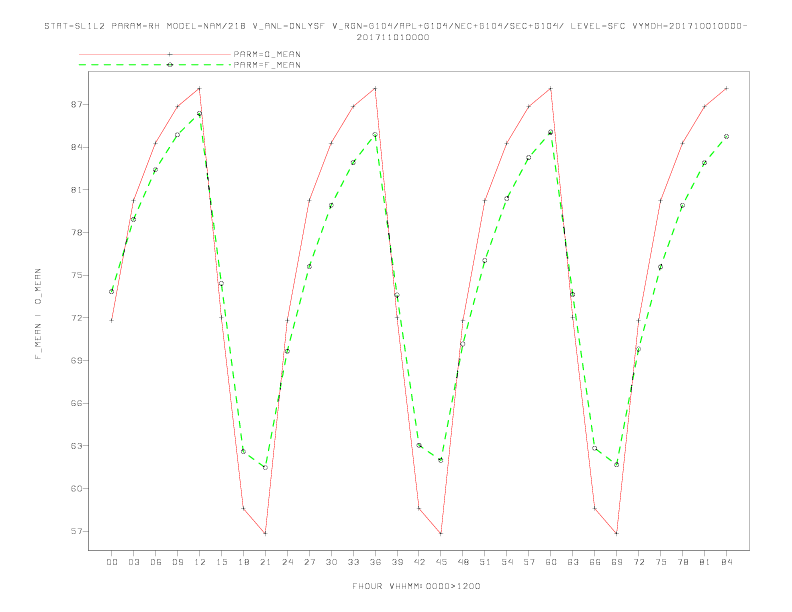The height and width of the screenshot is (612, 792).
Task: Click F_MEAN circle marker at hour 54
Action: click(x=507, y=198)
